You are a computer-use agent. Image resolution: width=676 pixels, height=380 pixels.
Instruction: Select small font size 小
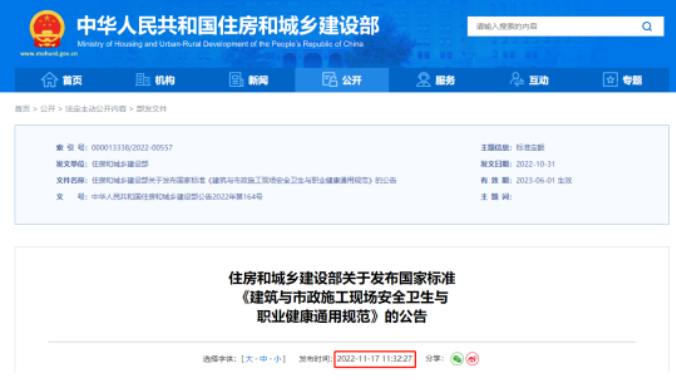(x=277, y=359)
